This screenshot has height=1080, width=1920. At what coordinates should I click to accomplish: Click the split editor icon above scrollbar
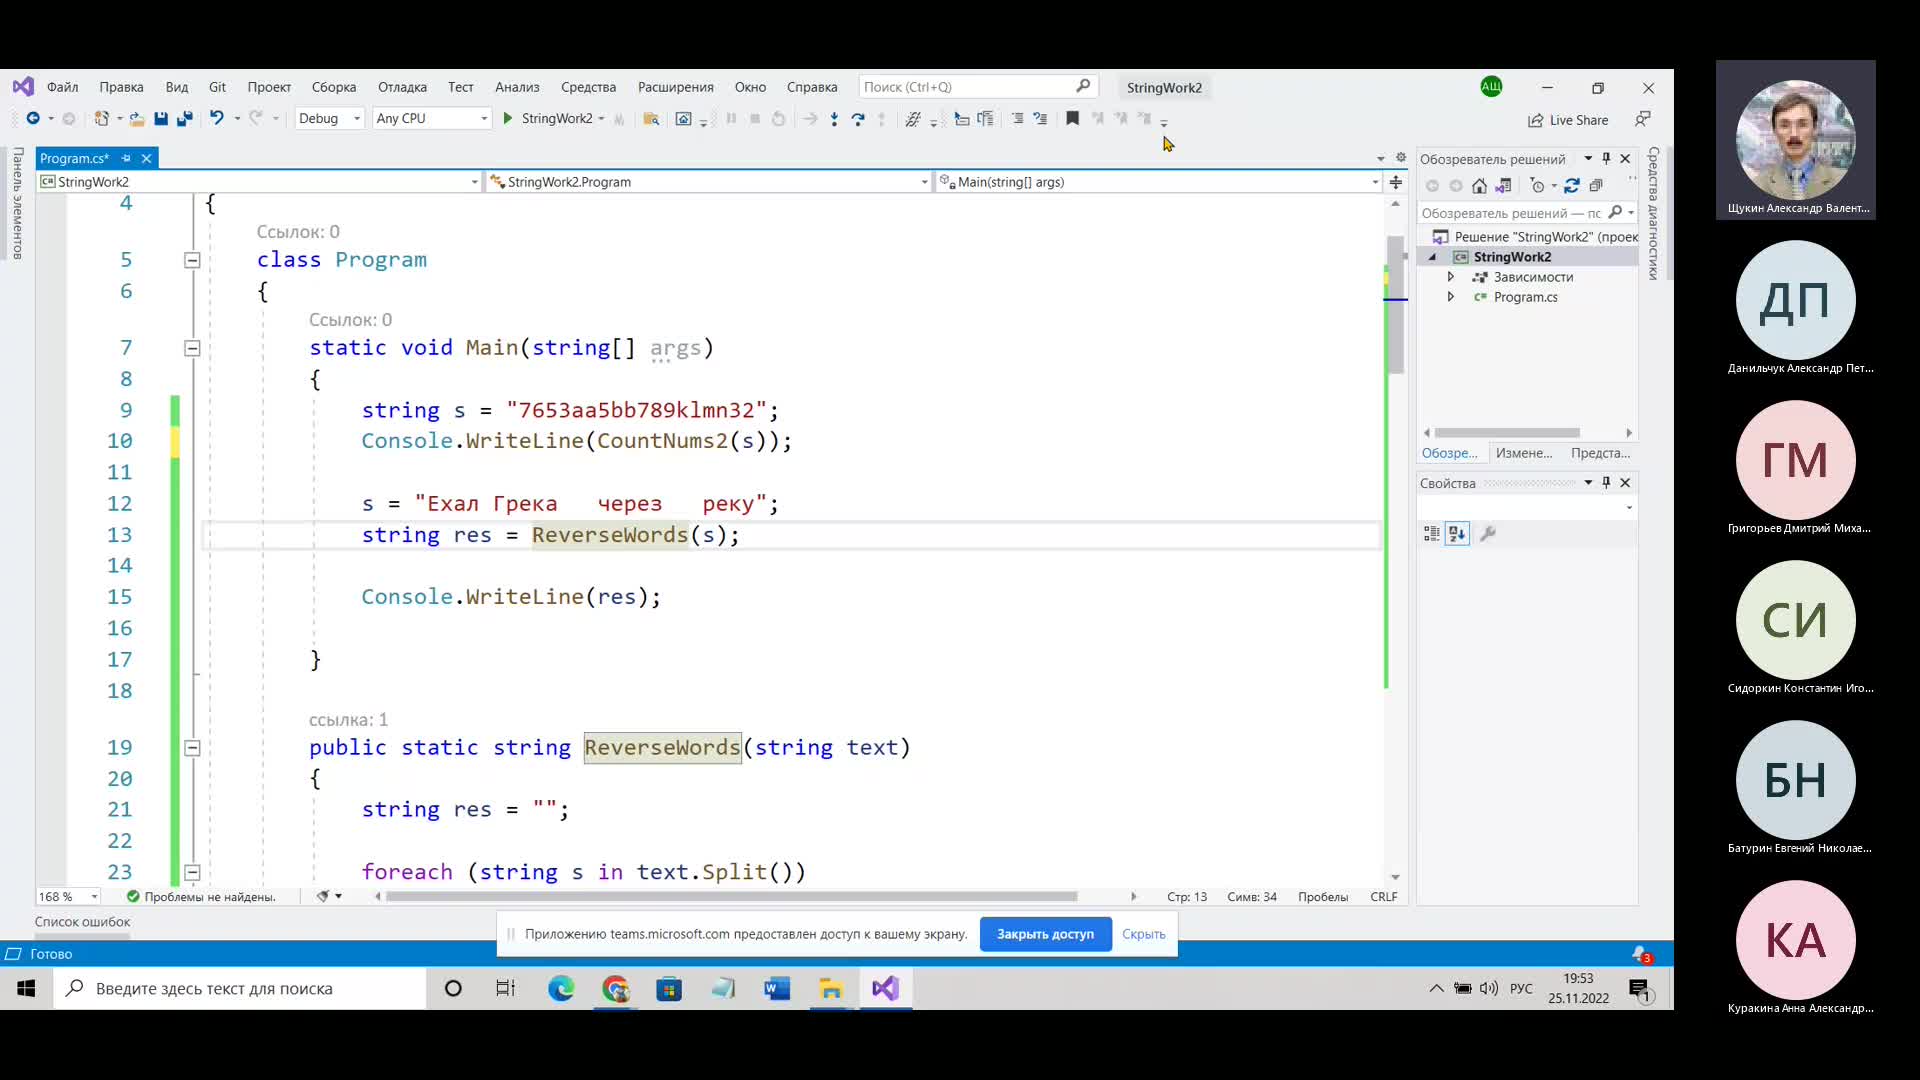(x=1396, y=182)
